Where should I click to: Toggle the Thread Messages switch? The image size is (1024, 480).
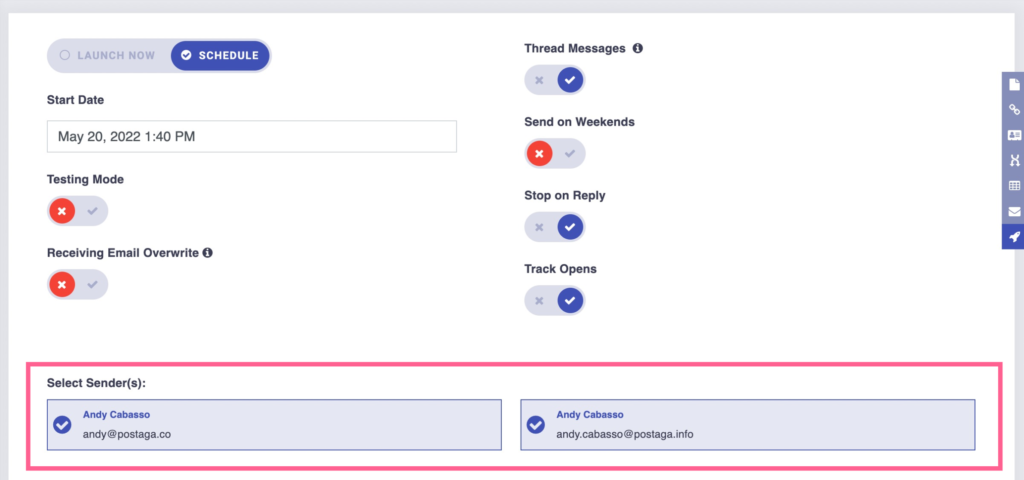pos(554,80)
